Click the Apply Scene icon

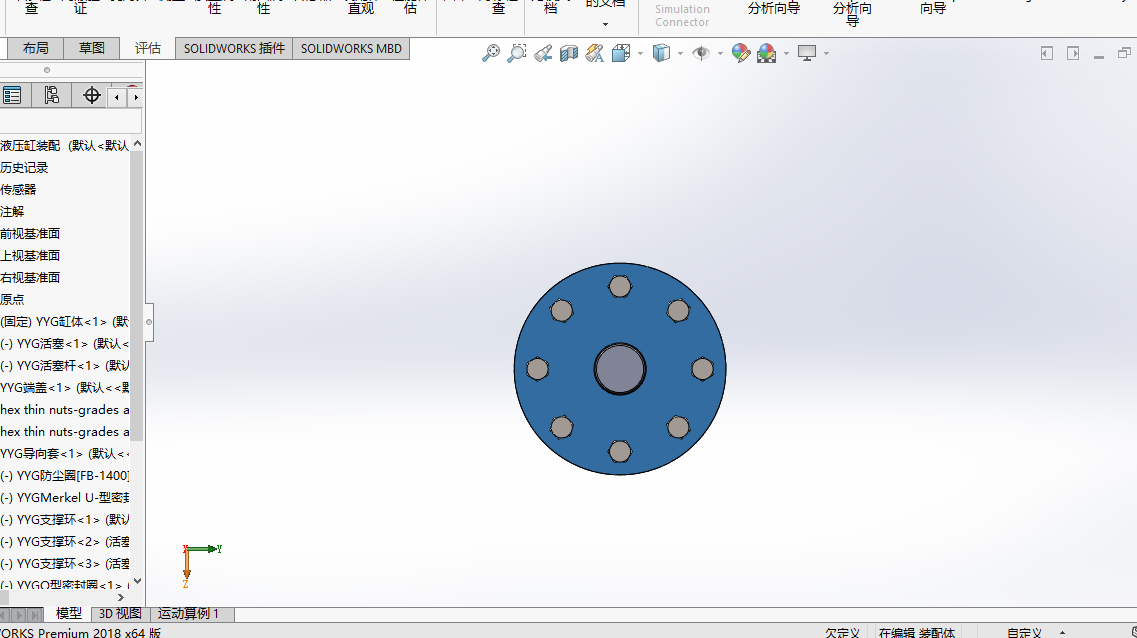[x=766, y=53]
